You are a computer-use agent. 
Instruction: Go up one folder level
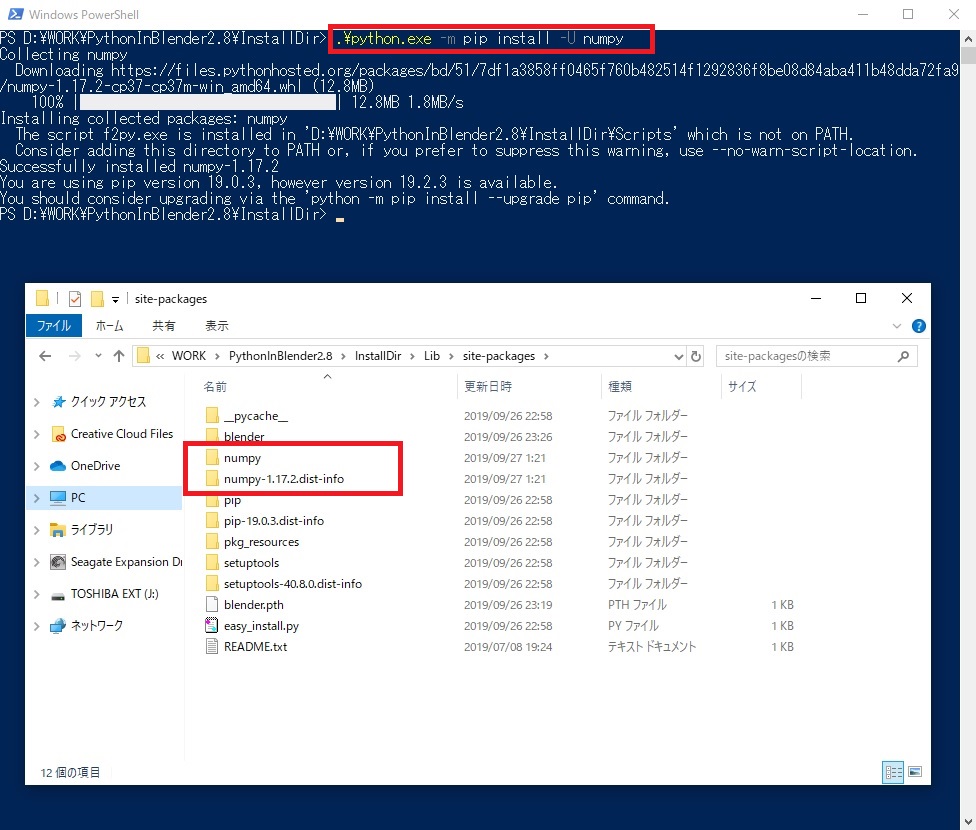119,356
